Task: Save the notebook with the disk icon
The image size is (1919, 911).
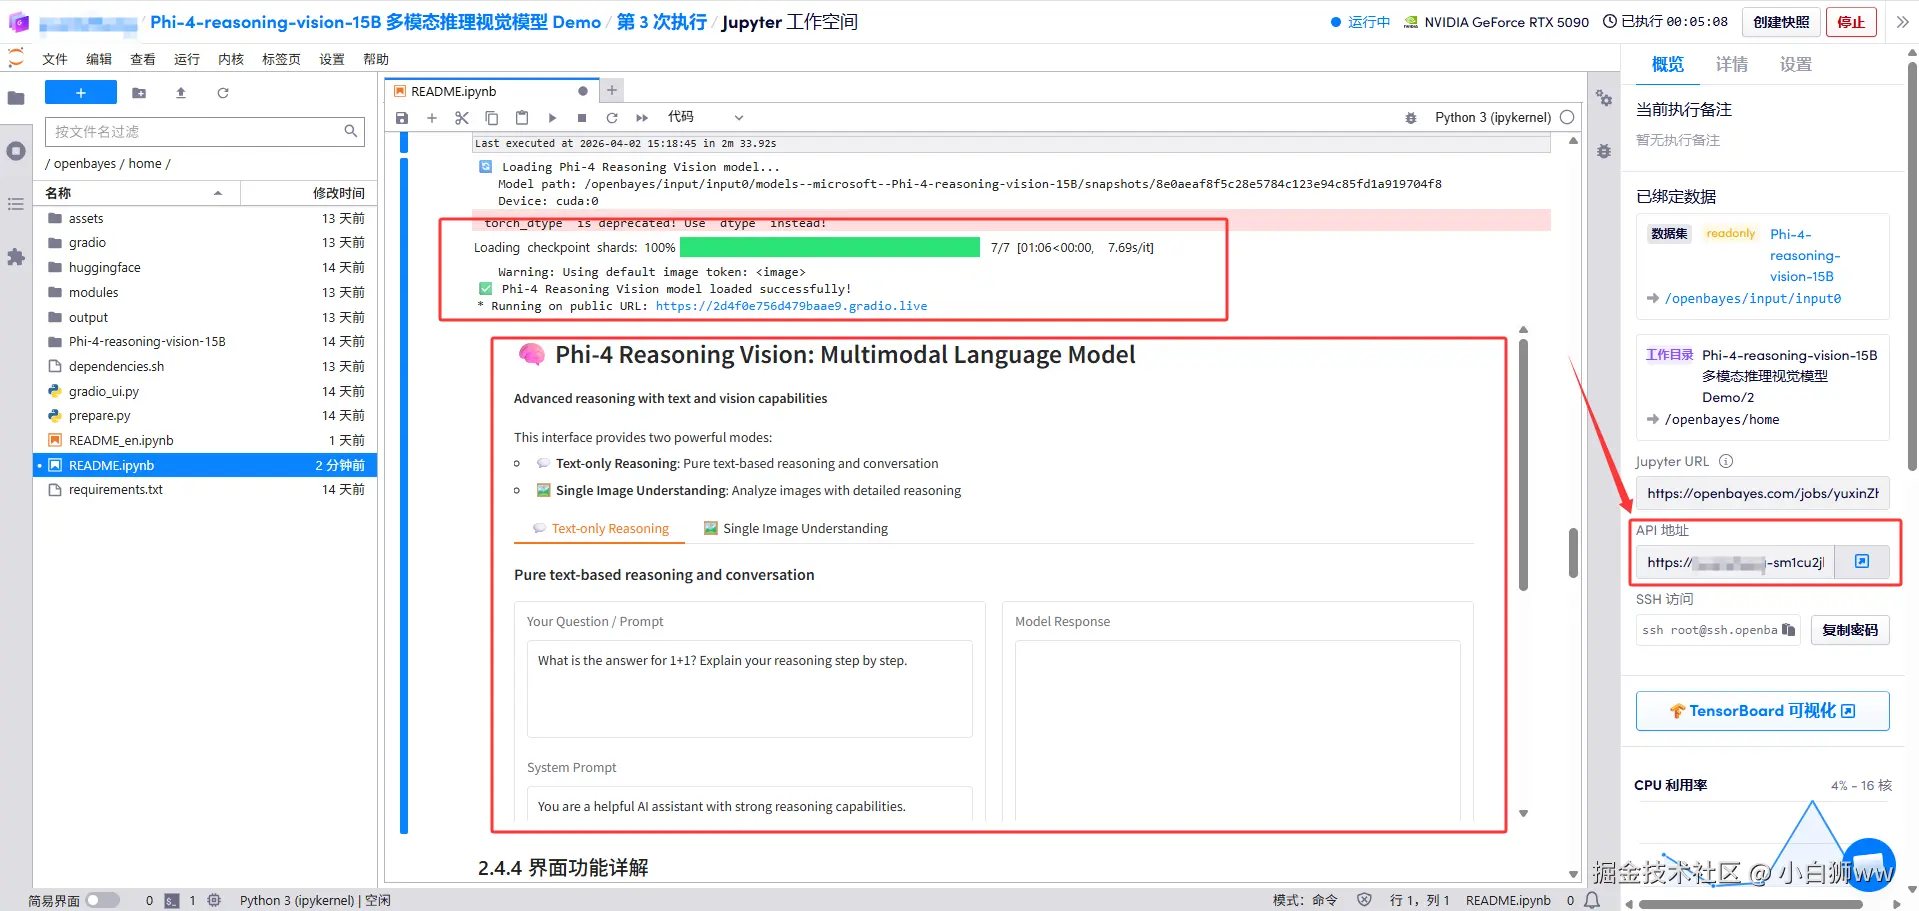Action: 402,118
